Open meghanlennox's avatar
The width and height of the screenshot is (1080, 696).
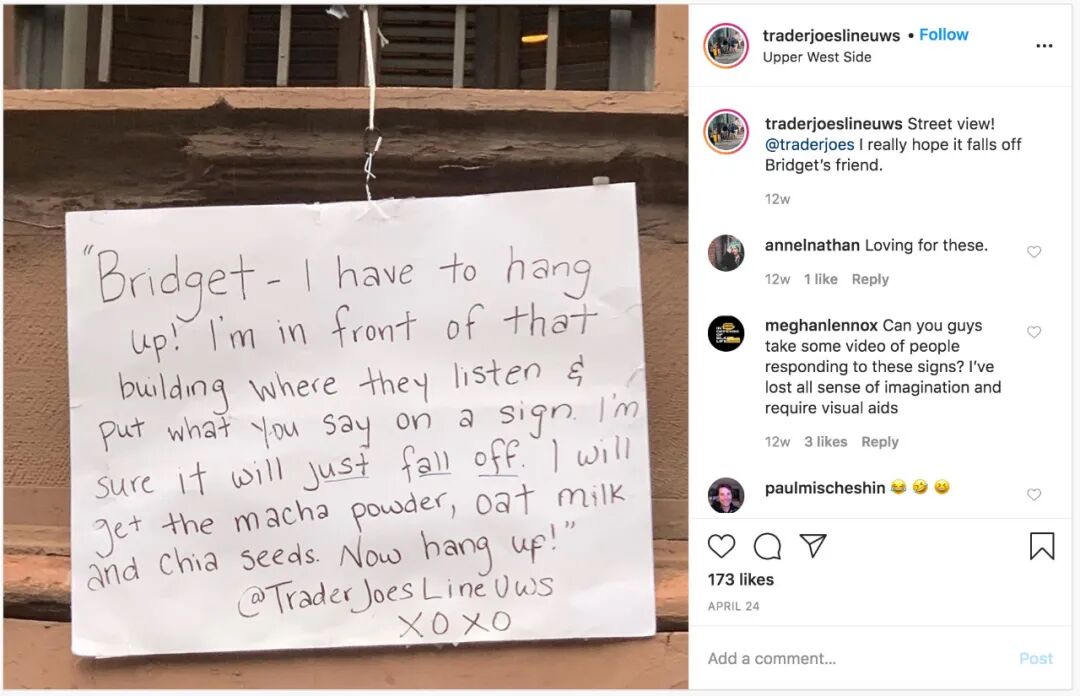(x=726, y=334)
